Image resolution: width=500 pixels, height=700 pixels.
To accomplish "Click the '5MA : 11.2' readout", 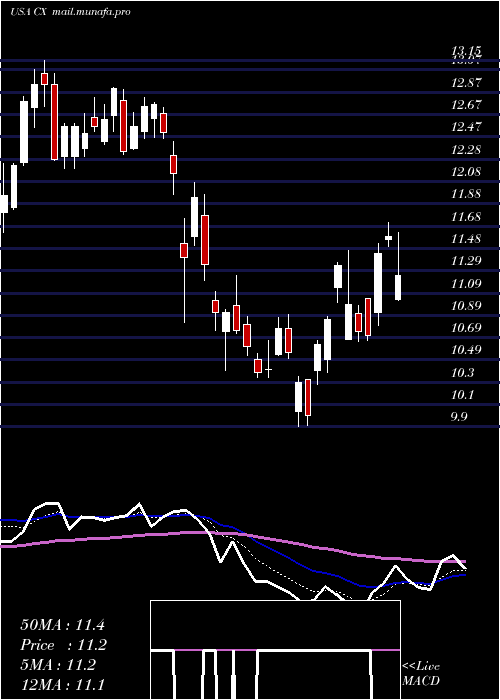I will coord(58,665).
